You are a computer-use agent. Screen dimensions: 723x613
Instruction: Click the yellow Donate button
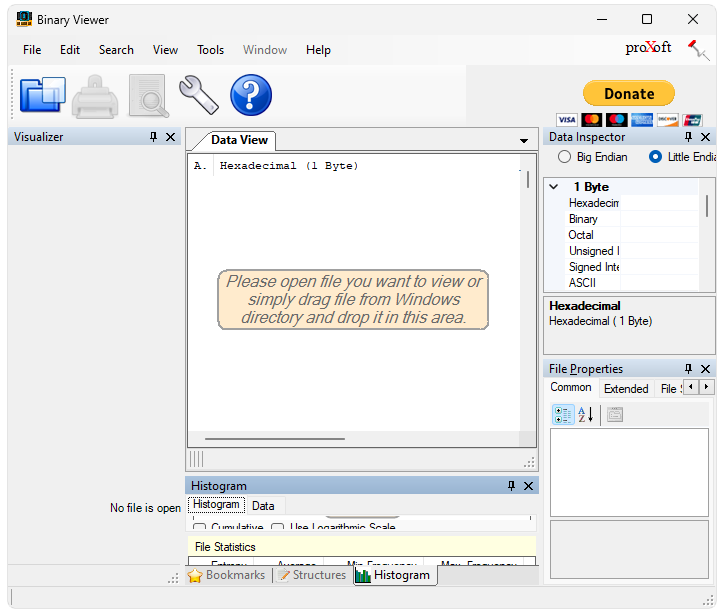pos(629,94)
